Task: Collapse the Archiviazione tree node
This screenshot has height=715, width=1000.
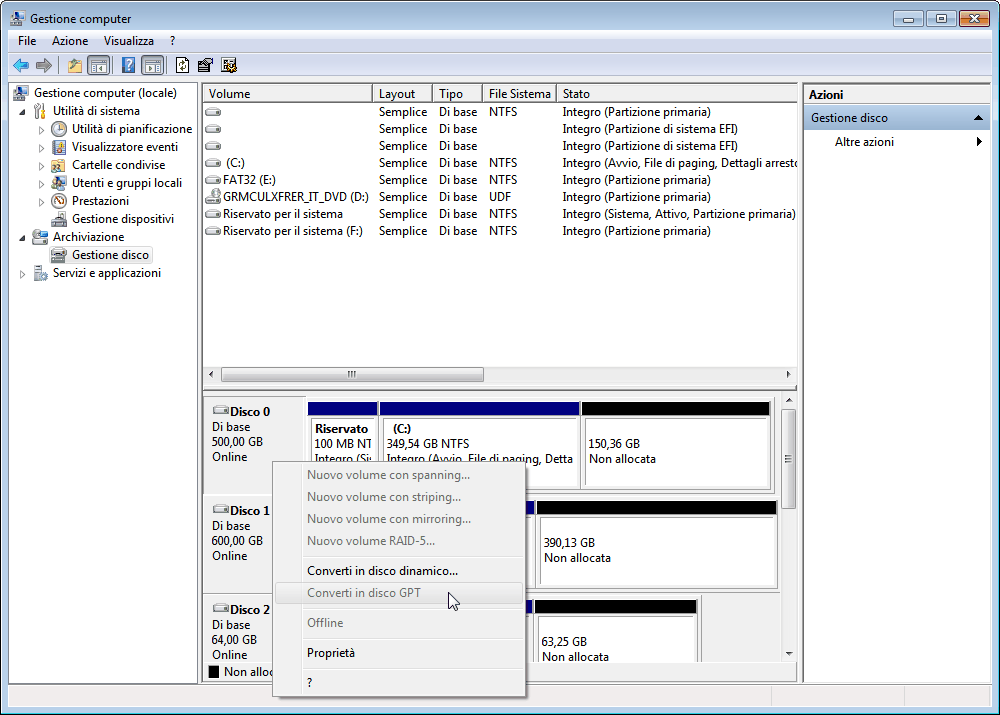Action: tap(23, 237)
